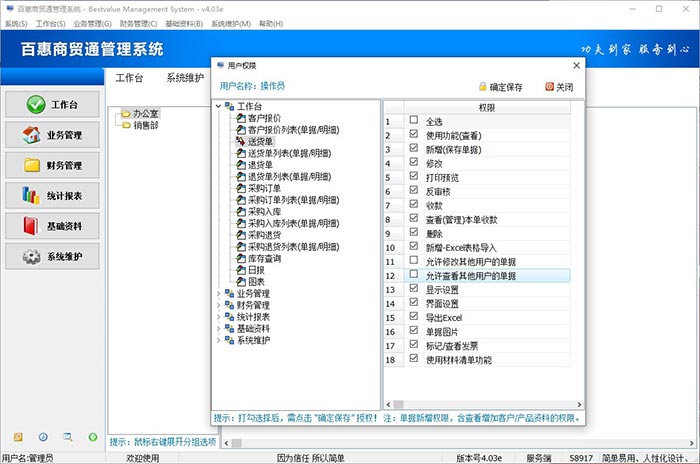Enable 允许修改其他用户的单据 checkbox
This screenshot has height=464, width=700.
[414, 260]
